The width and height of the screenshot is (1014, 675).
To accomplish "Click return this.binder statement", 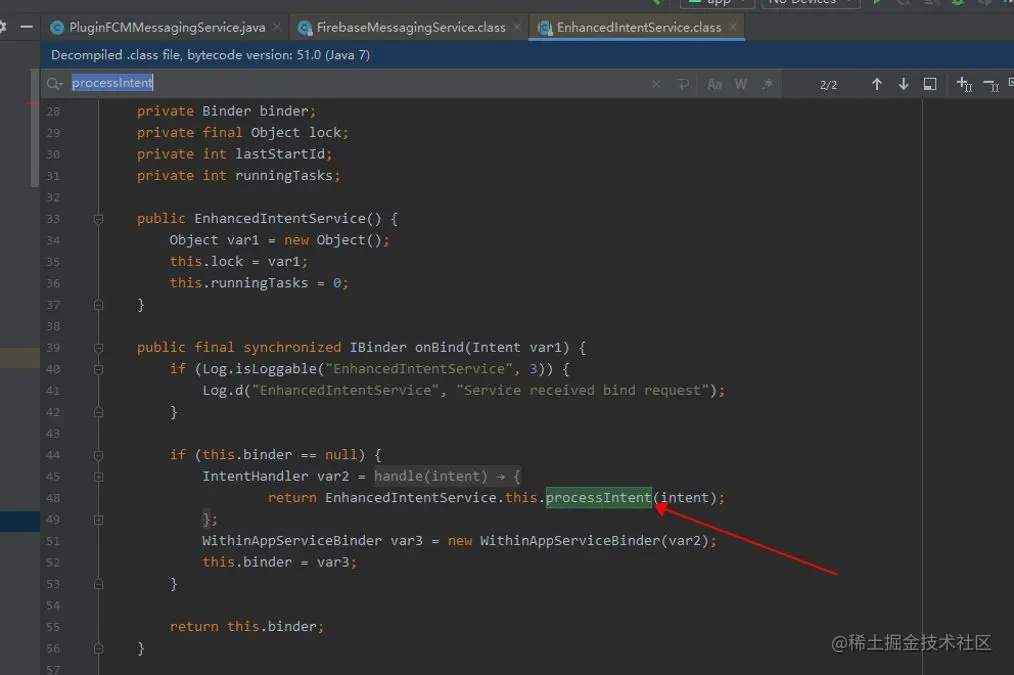I will 246,627.
